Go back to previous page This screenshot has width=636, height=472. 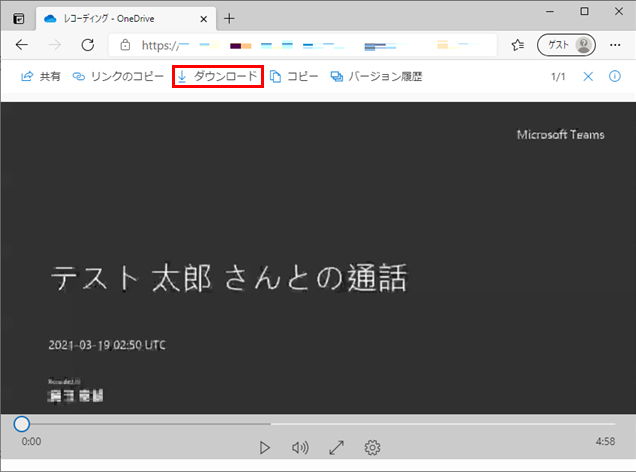click(22, 45)
